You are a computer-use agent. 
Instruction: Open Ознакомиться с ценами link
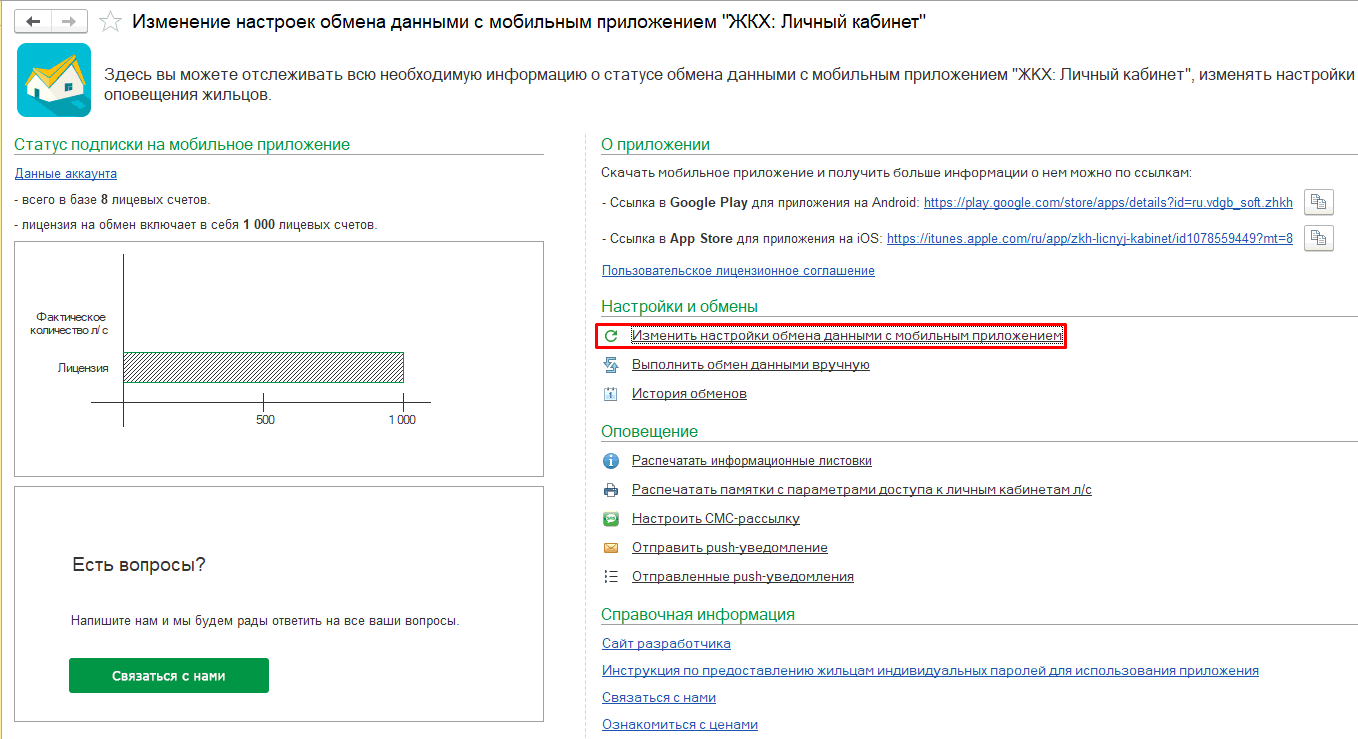[x=680, y=725]
